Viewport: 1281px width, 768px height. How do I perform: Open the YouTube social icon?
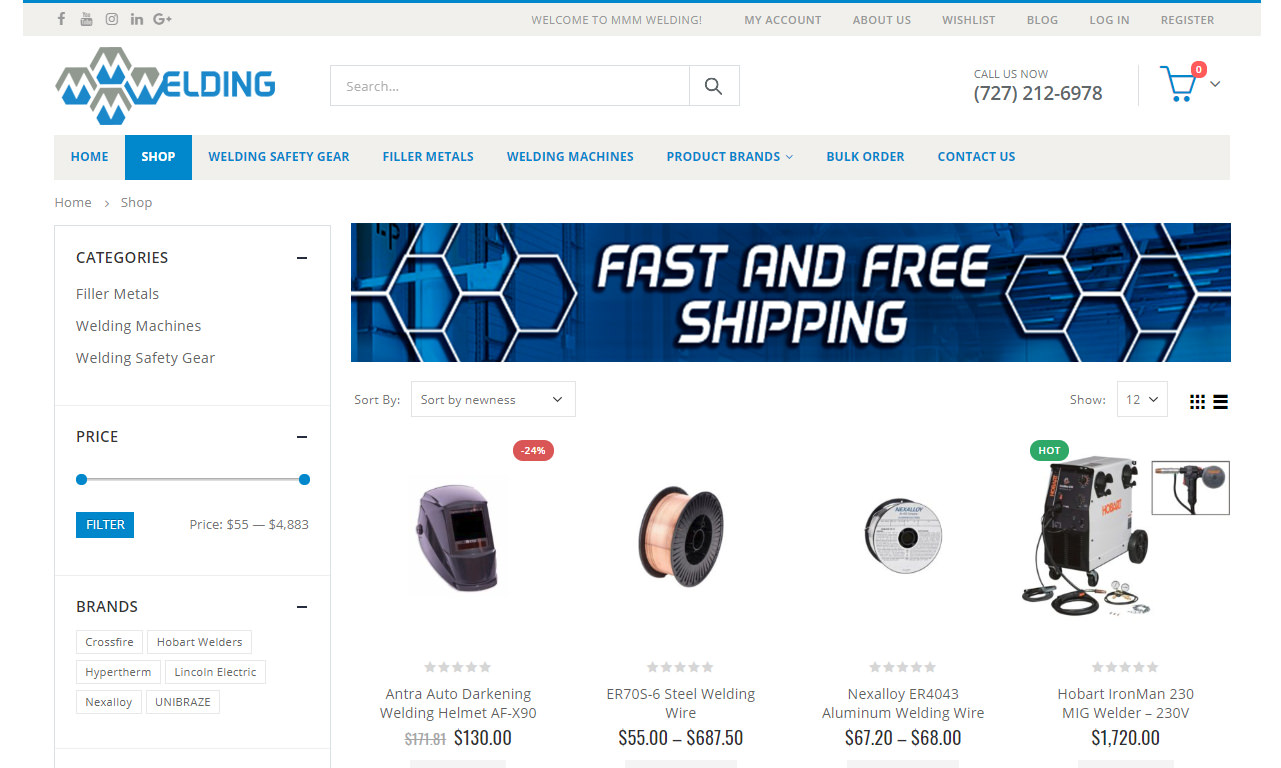point(87,19)
